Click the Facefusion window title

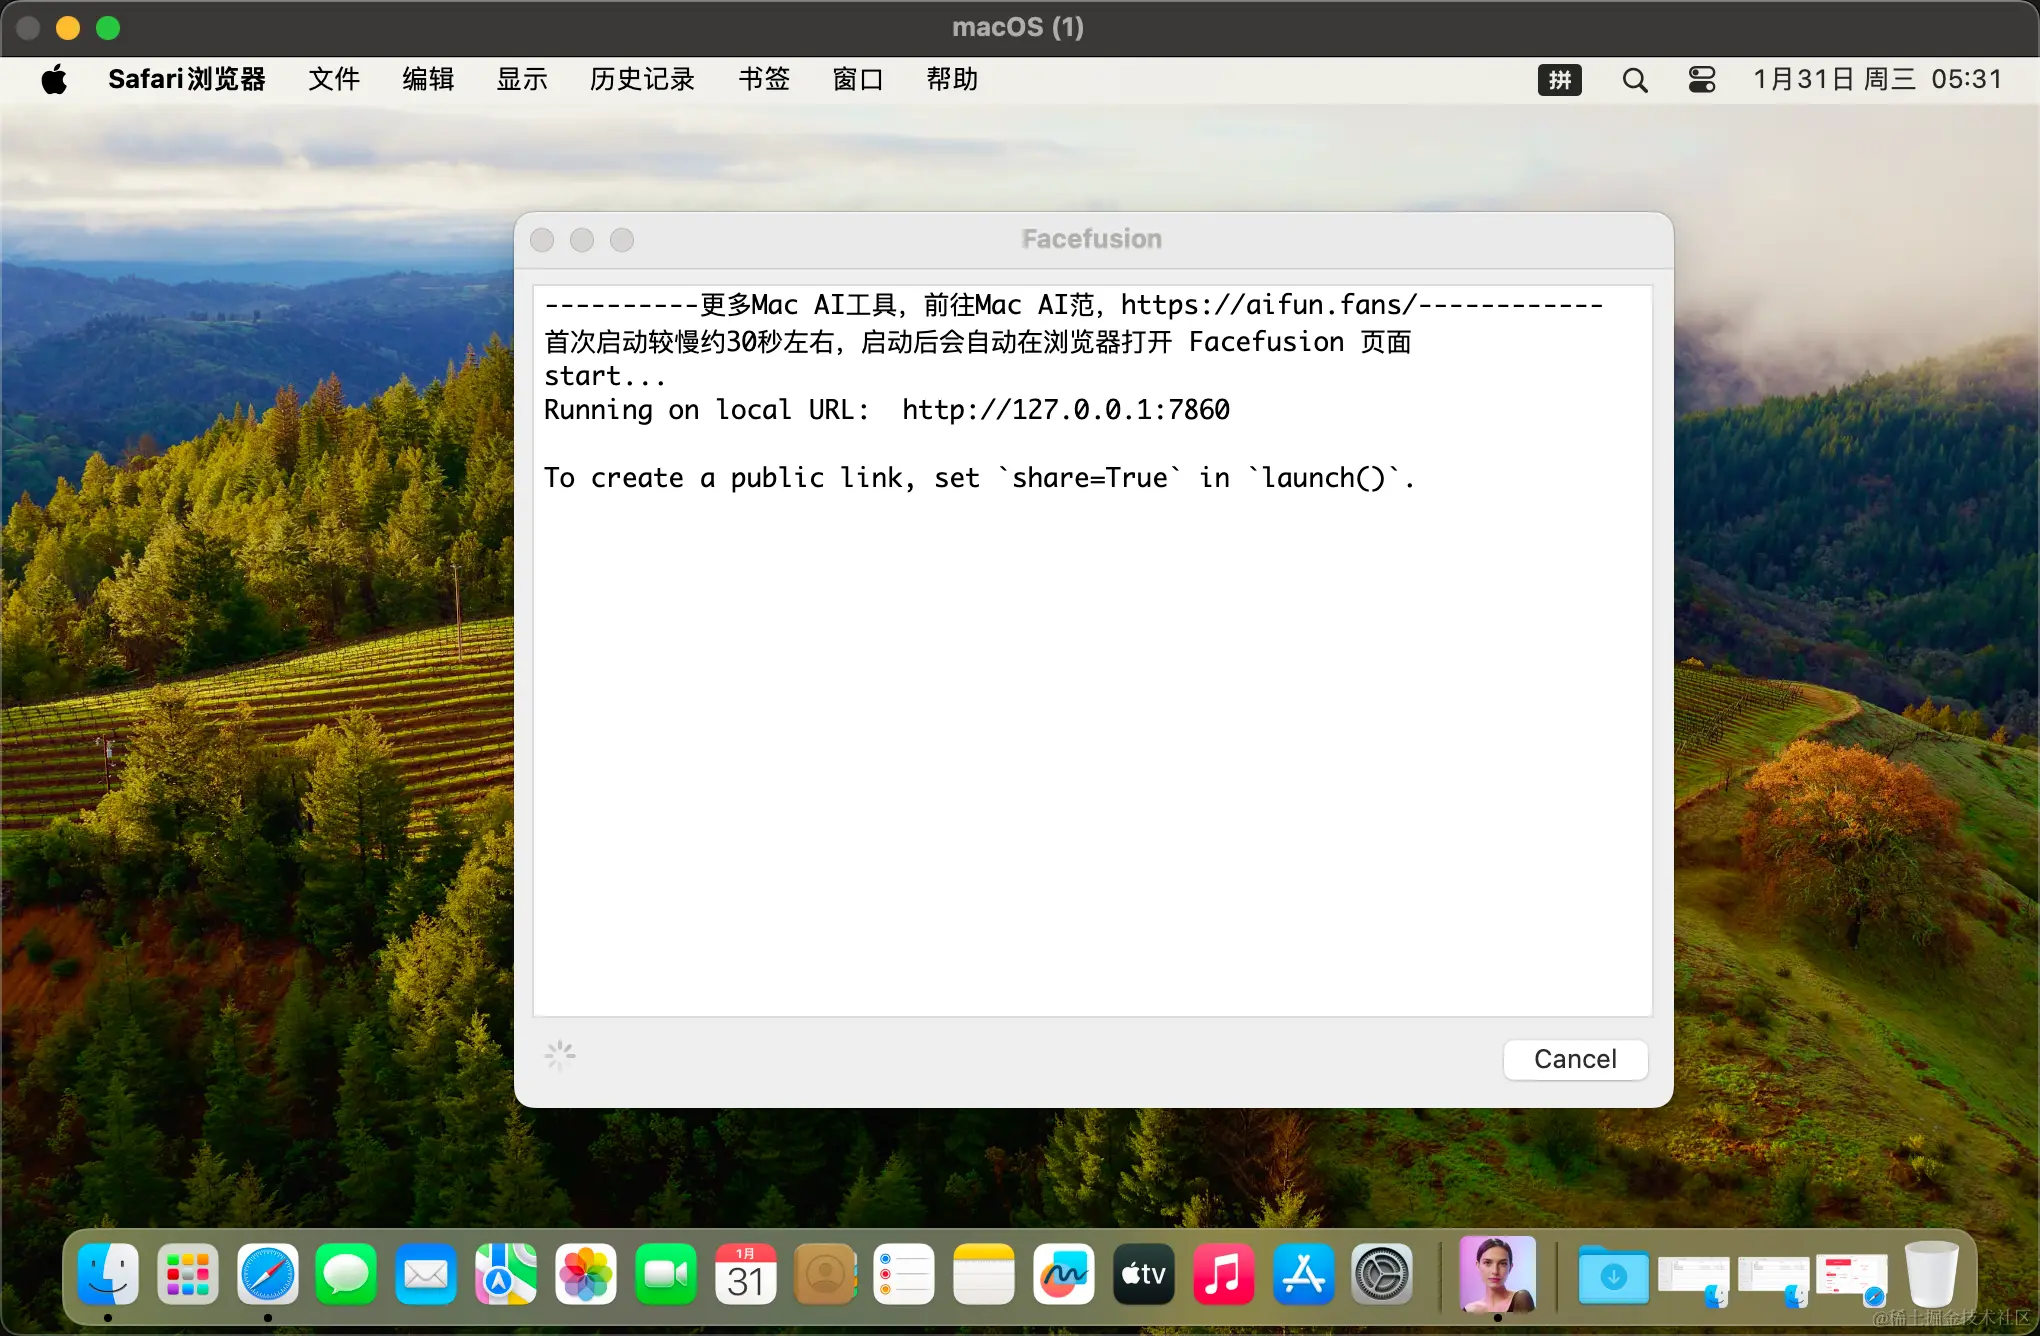(x=1092, y=239)
